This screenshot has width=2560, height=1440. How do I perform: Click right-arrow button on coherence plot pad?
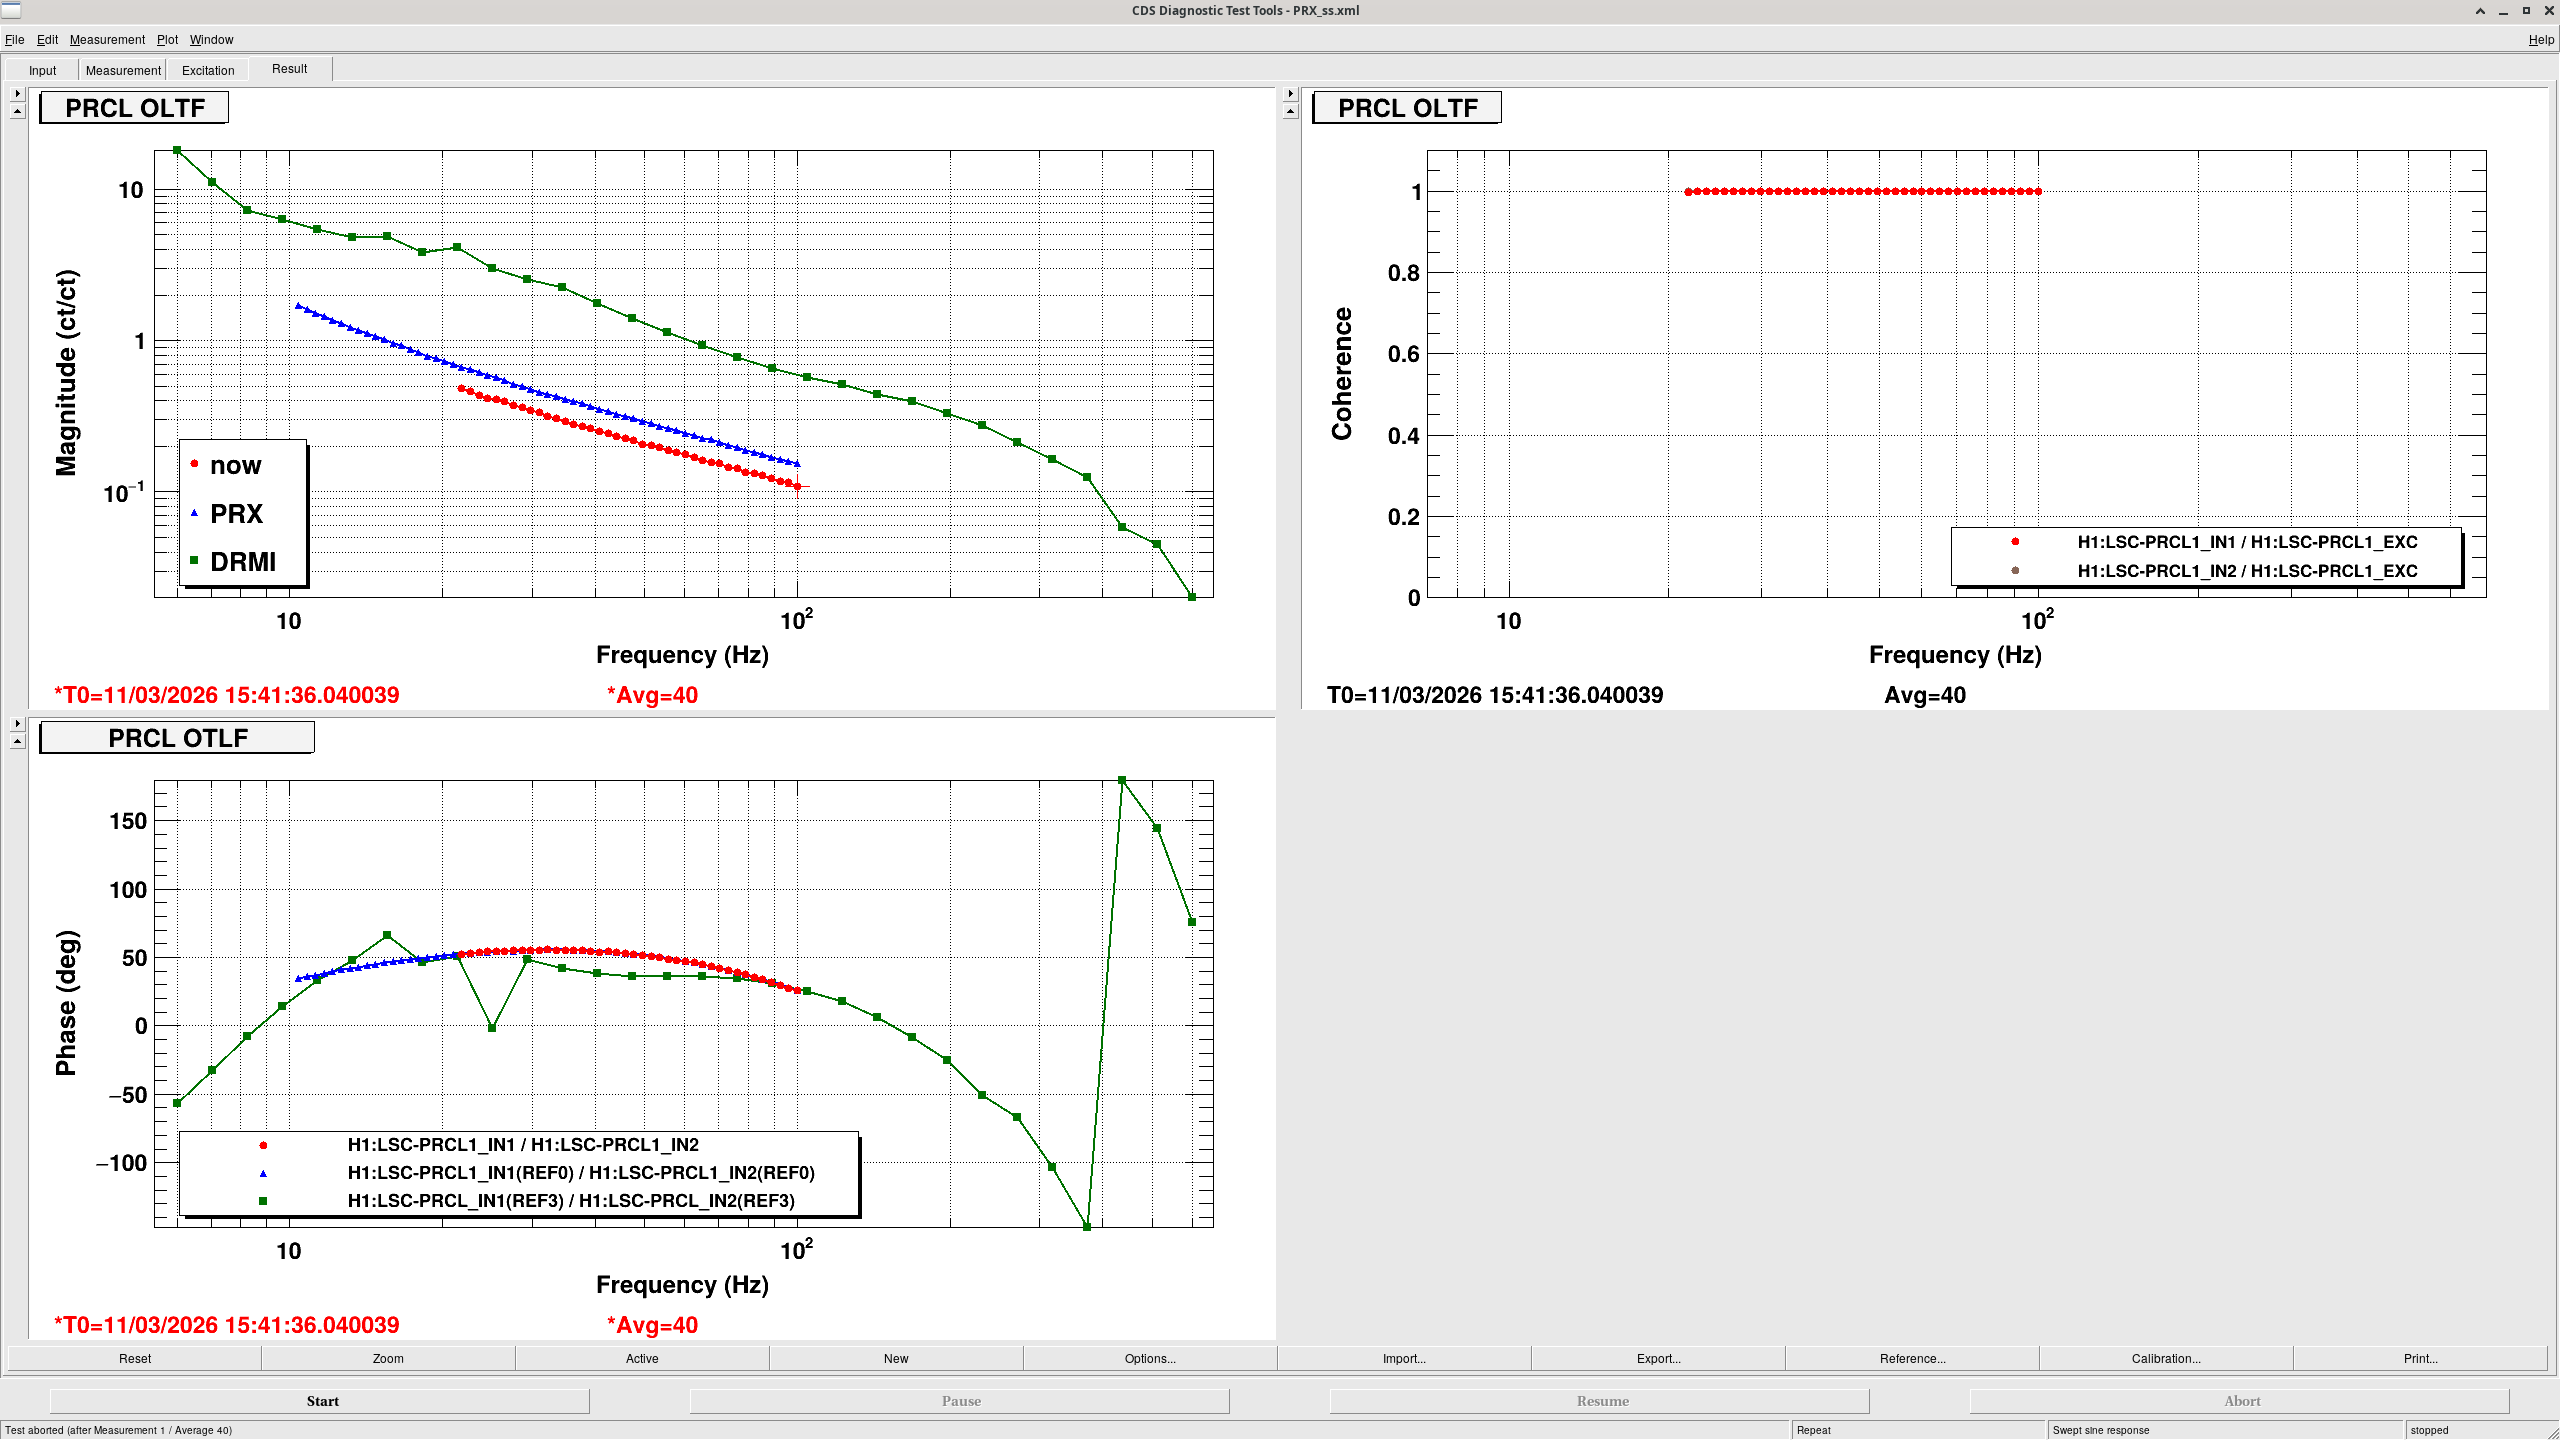(1290, 93)
